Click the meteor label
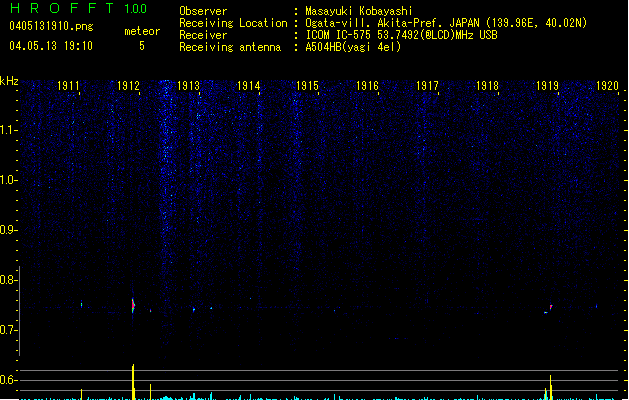 [142, 31]
